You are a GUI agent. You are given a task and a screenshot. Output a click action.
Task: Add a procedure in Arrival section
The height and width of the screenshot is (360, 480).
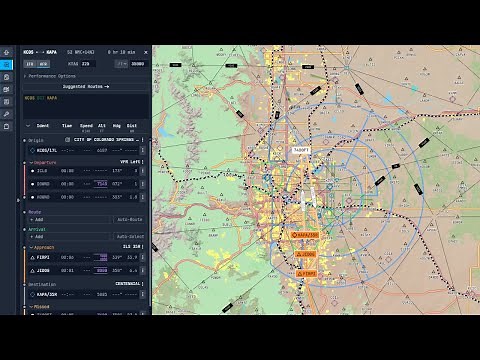point(69,237)
